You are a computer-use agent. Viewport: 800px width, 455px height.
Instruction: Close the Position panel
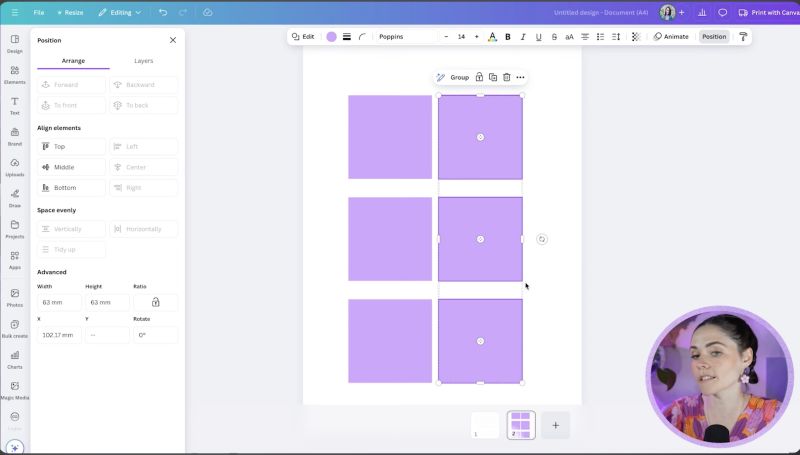pyautogui.click(x=173, y=40)
